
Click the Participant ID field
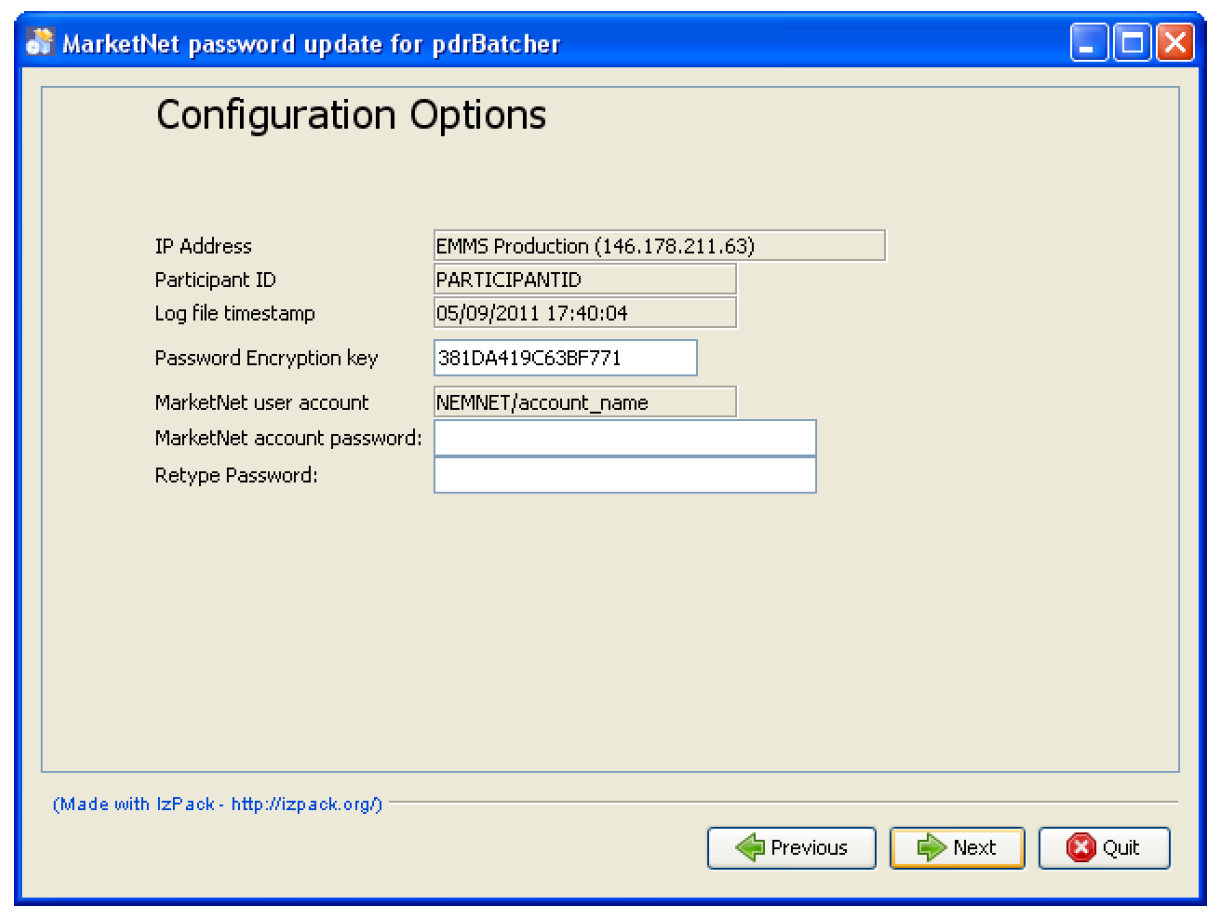tap(585, 279)
